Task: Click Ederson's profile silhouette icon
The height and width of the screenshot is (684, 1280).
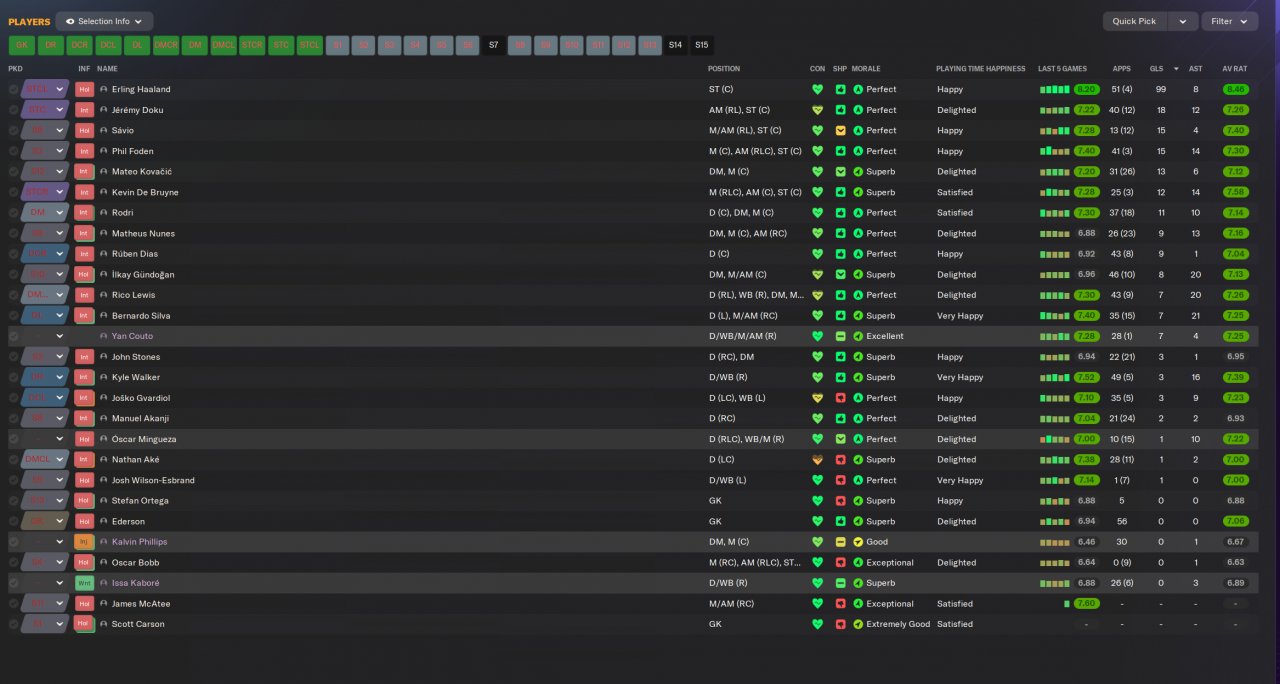Action: pos(104,521)
